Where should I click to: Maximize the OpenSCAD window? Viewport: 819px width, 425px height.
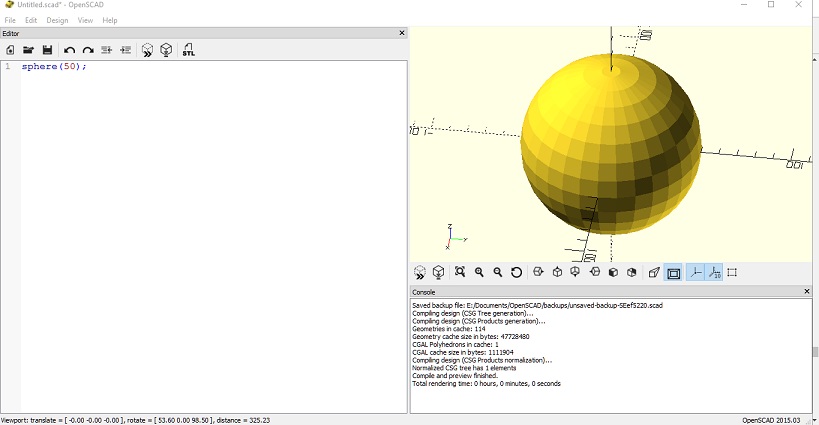771,5
